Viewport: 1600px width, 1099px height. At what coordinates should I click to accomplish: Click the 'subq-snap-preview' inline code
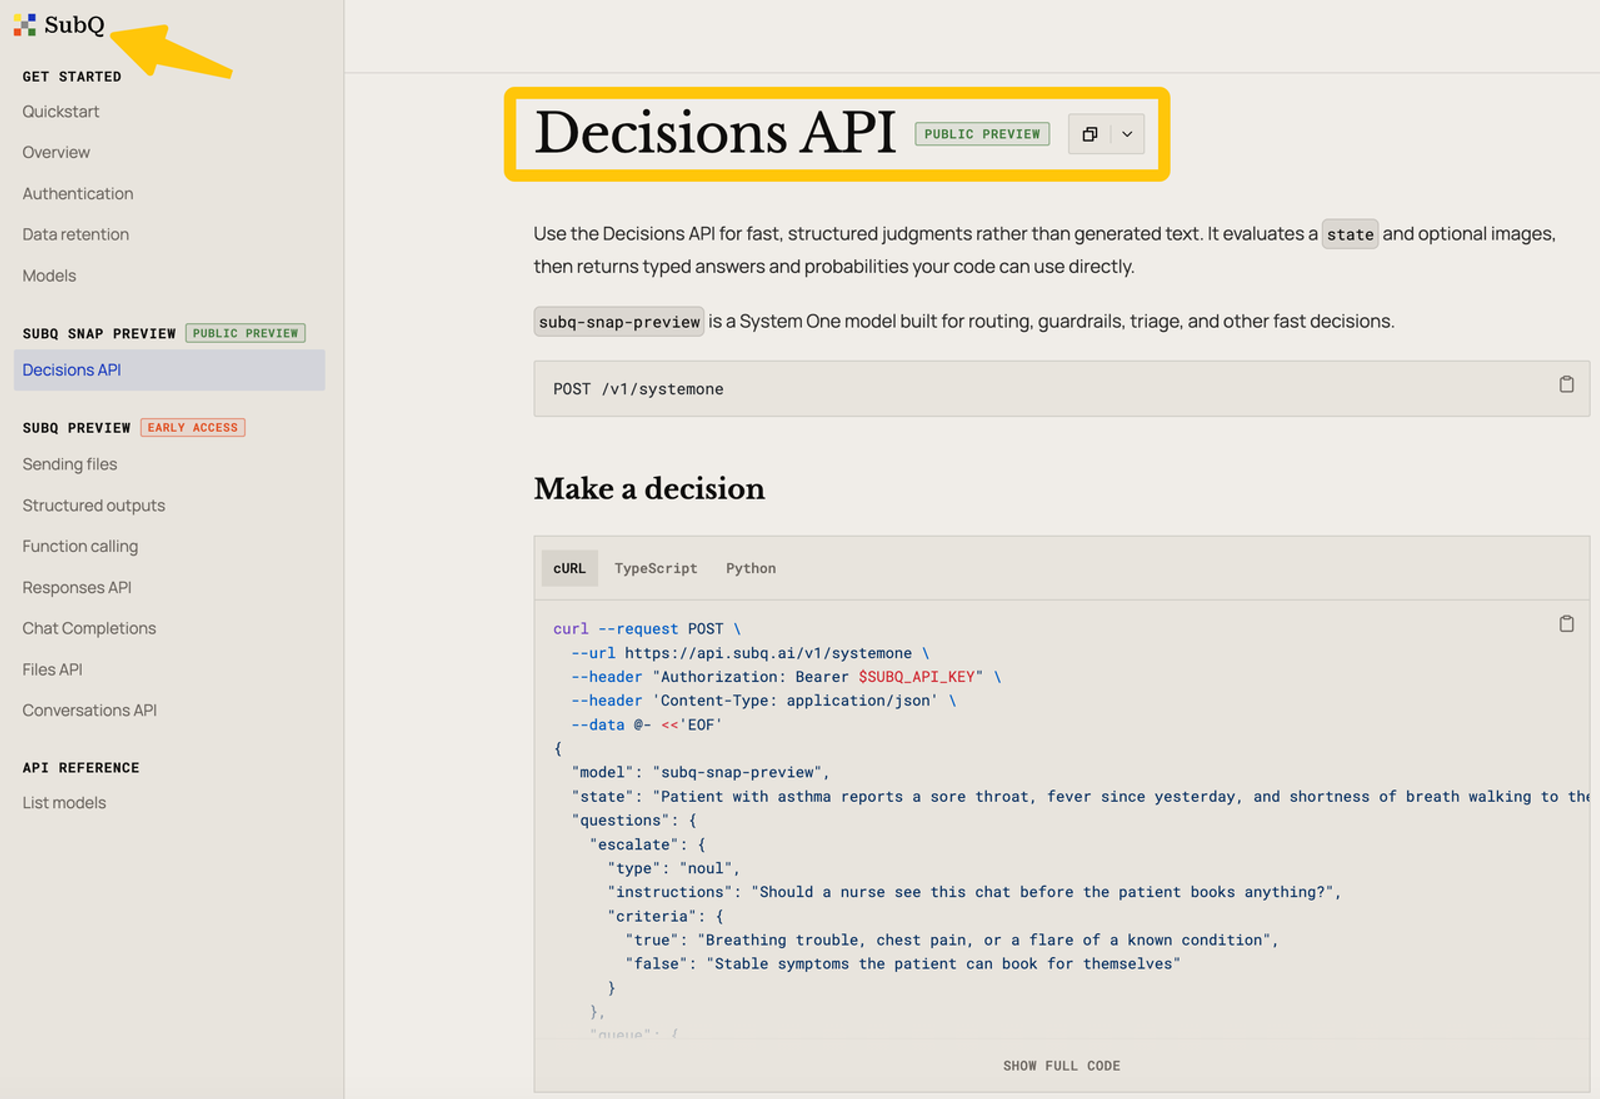point(619,321)
